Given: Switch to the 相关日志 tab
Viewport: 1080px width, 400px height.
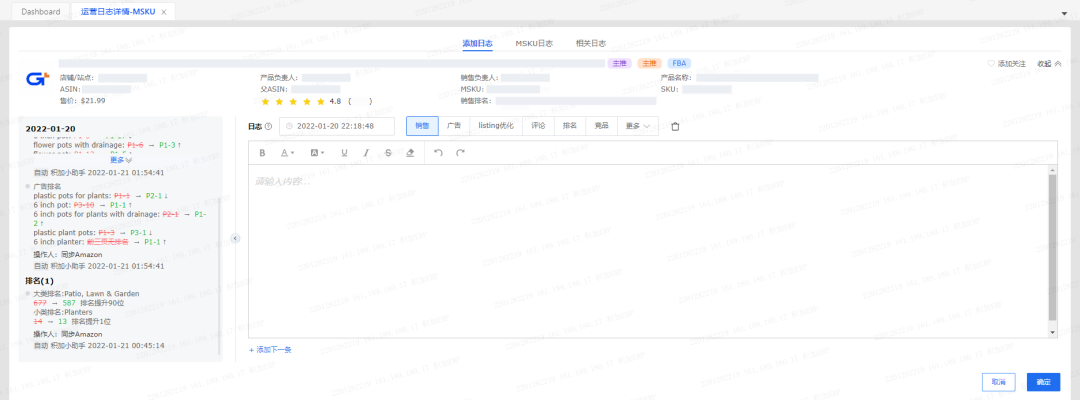Looking at the screenshot, I should click(591, 43).
